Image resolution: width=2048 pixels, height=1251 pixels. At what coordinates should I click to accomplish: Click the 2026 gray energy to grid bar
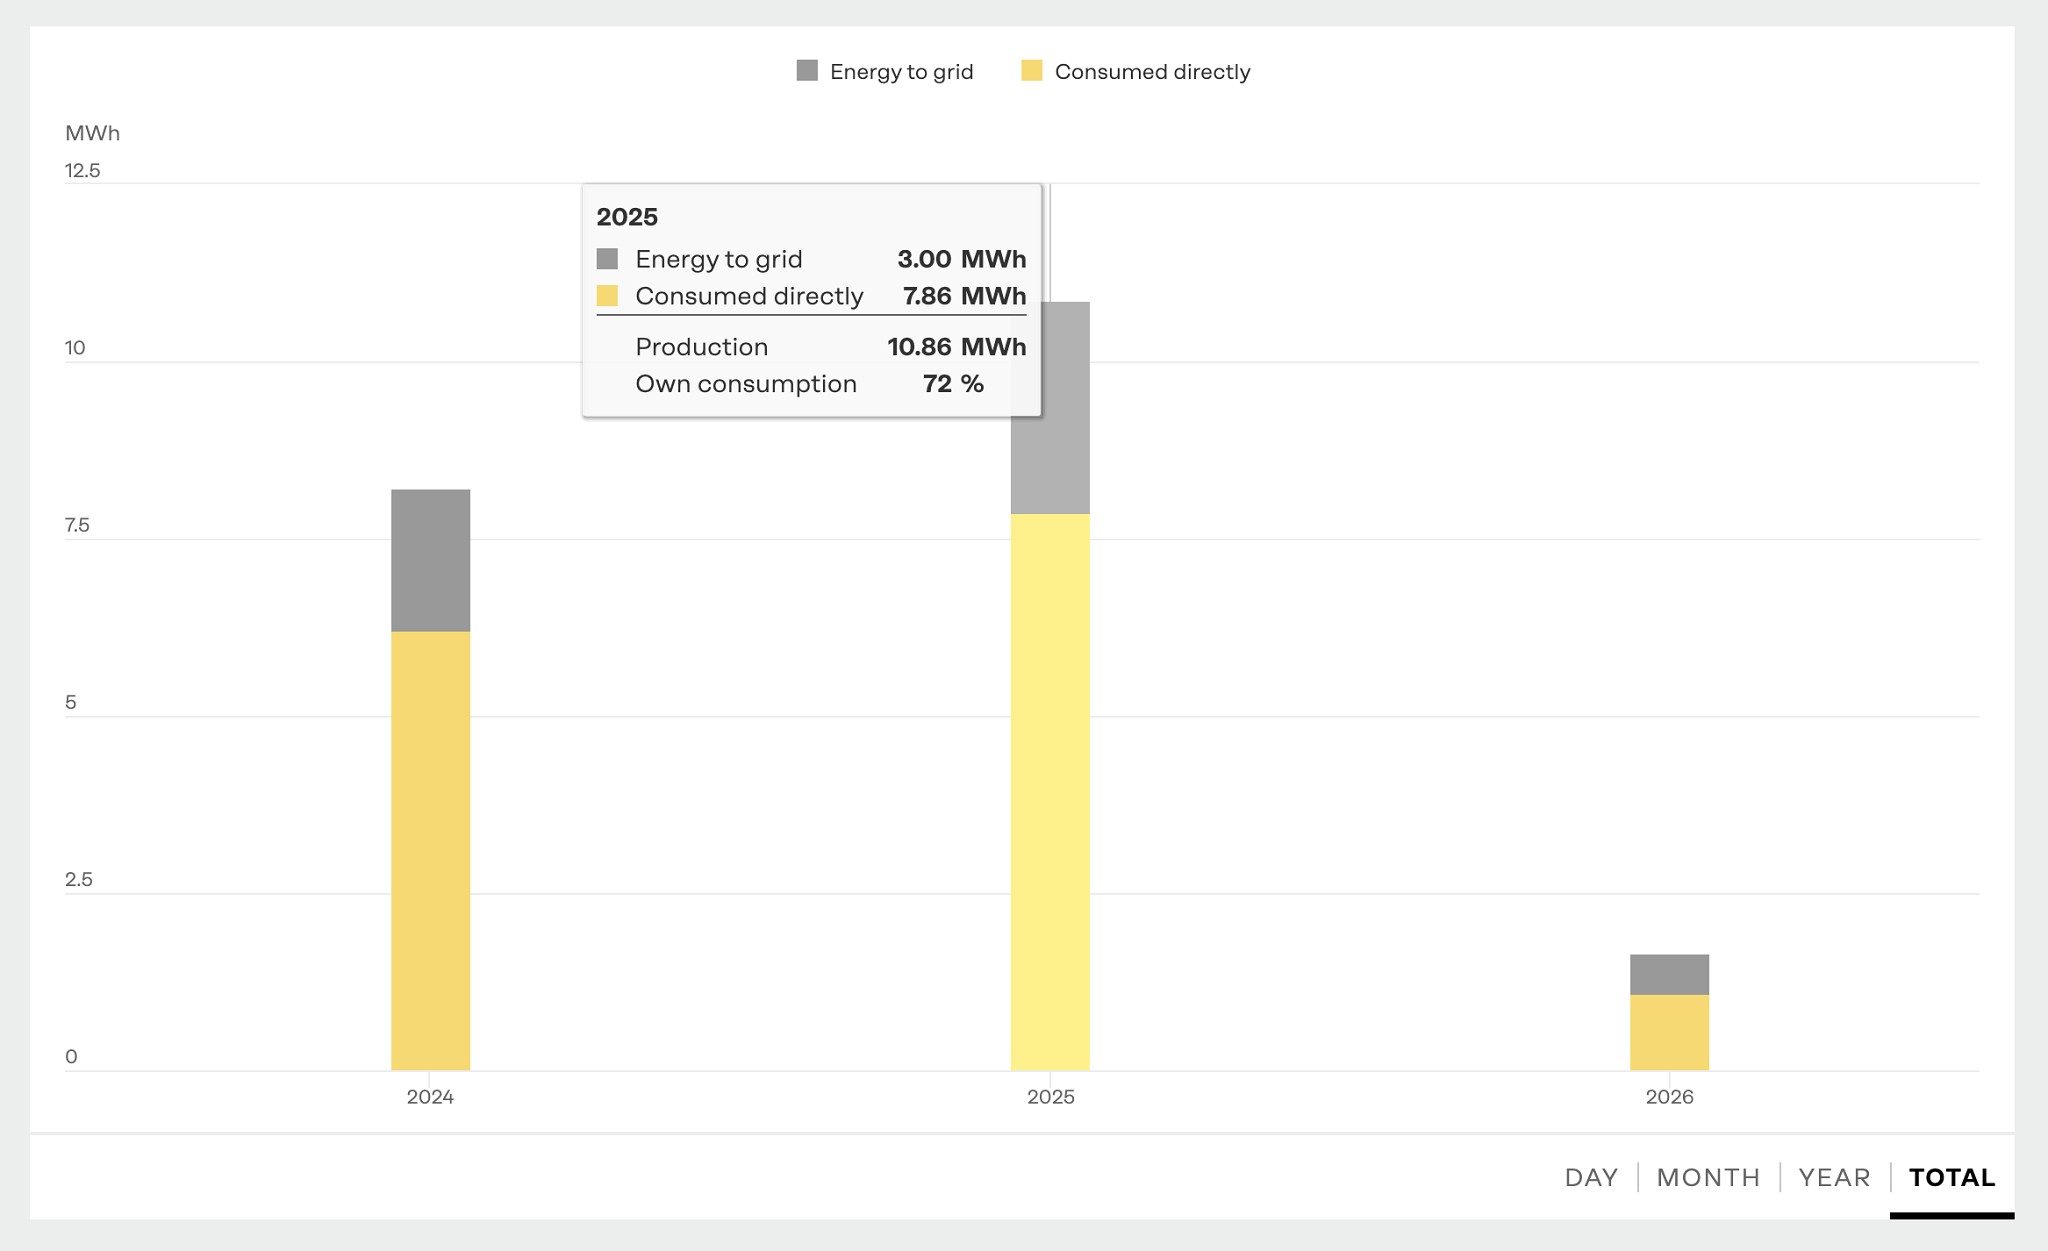coord(1669,974)
